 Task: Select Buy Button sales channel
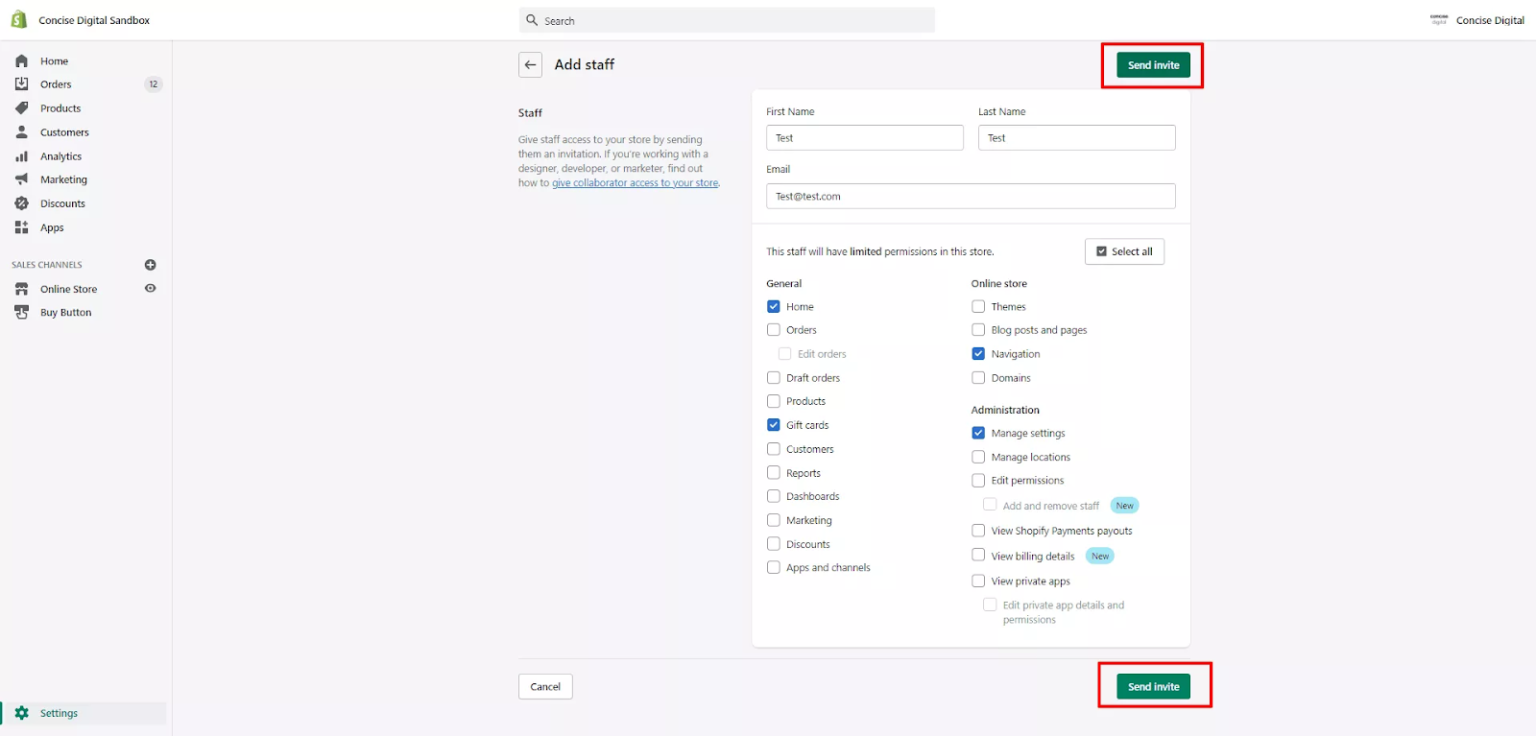point(64,311)
